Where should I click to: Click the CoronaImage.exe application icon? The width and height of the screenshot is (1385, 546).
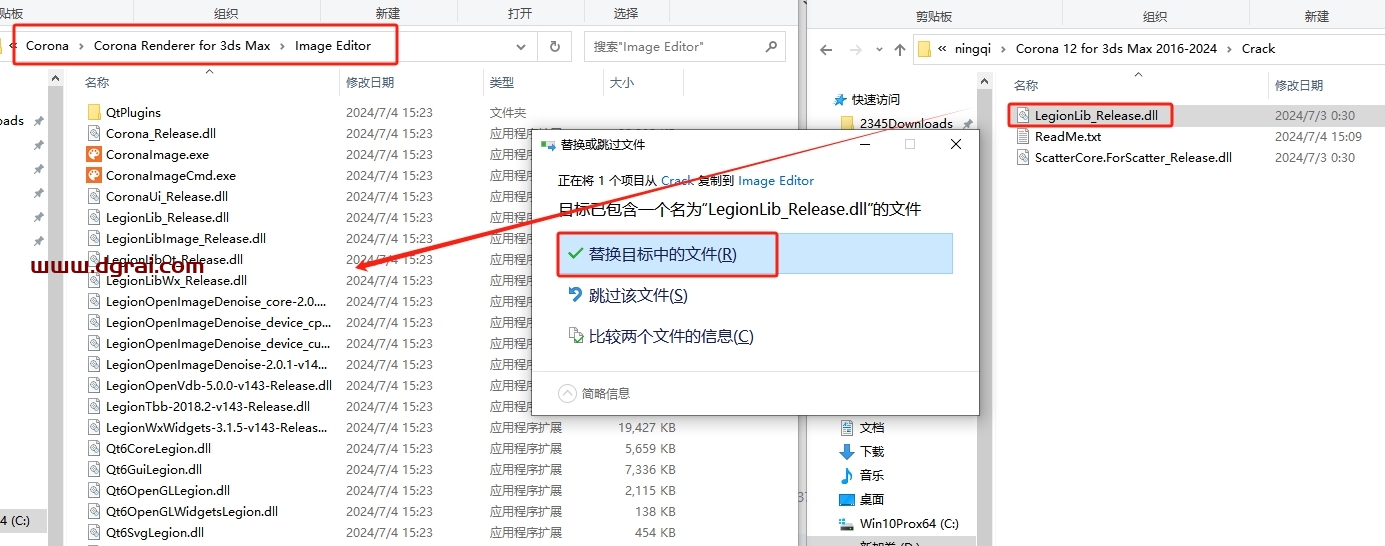coord(94,155)
